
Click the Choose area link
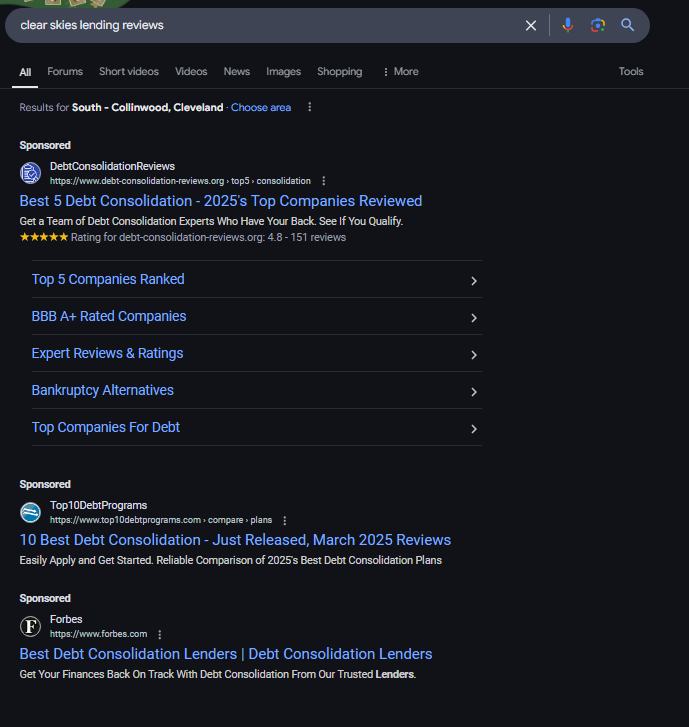pos(261,108)
